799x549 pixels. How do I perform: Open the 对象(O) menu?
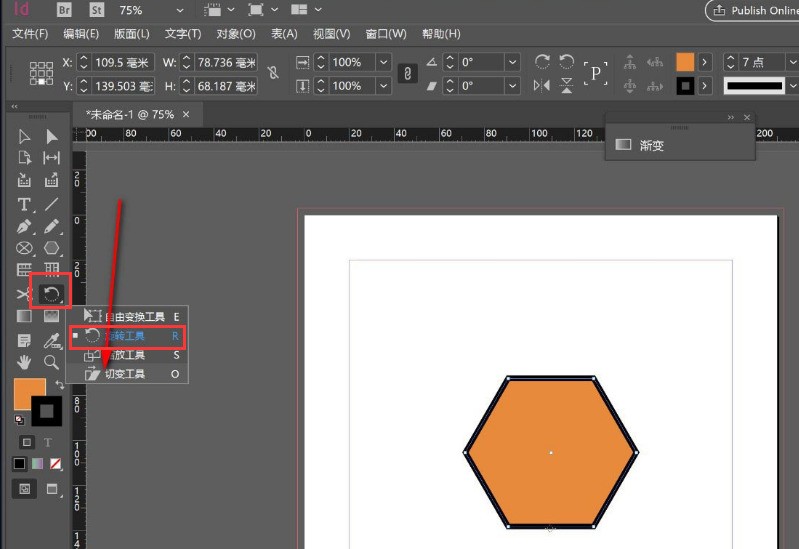tap(236, 34)
